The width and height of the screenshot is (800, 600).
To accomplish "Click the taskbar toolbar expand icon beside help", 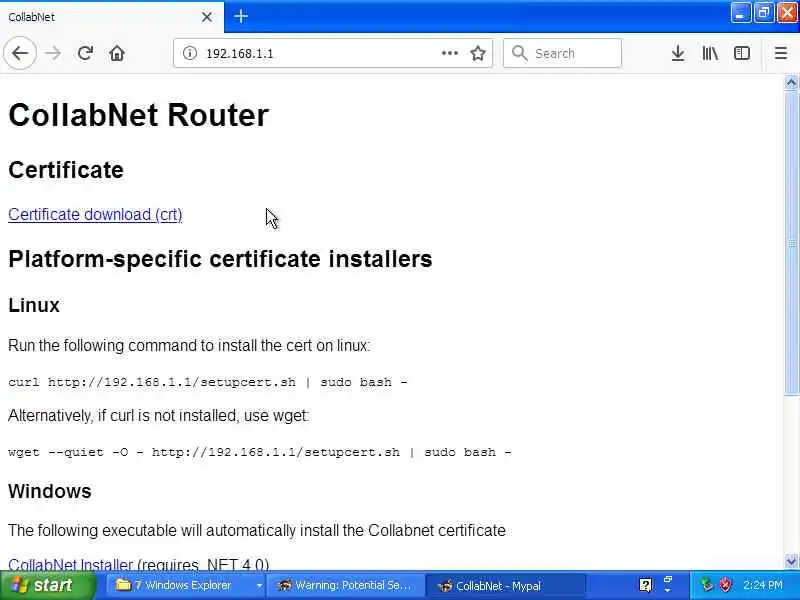I will click(x=667, y=585).
